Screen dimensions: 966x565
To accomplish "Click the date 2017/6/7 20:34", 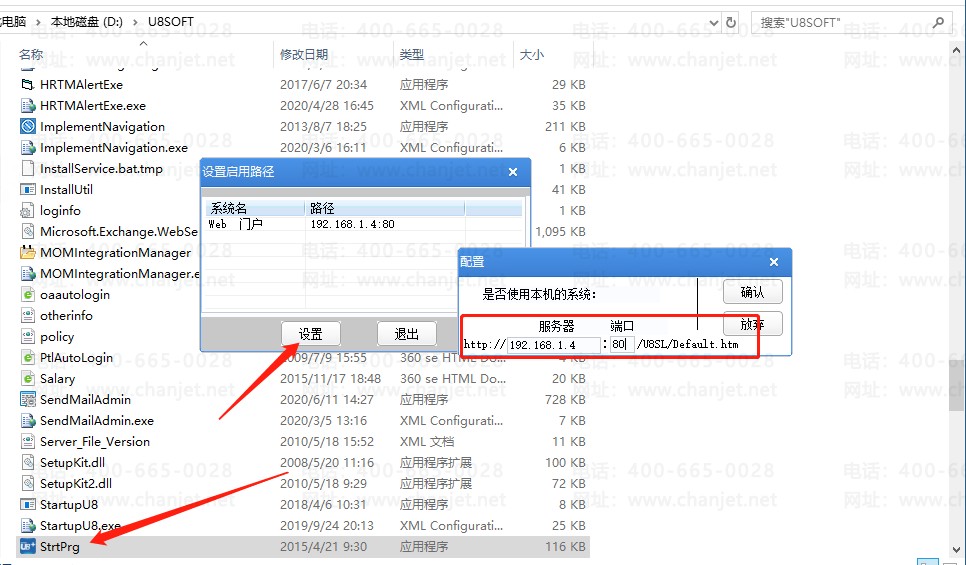I will [323, 84].
